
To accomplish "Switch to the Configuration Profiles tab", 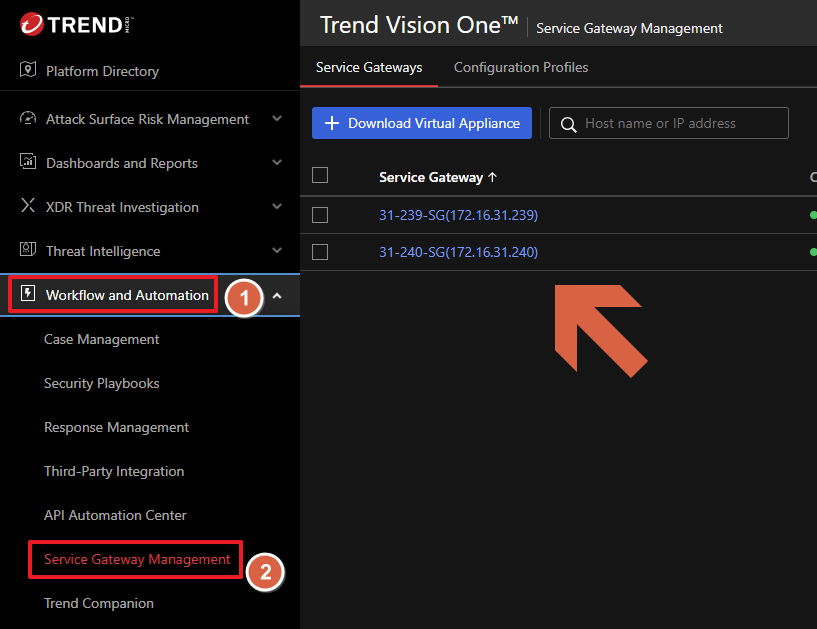I will click(x=520, y=68).
